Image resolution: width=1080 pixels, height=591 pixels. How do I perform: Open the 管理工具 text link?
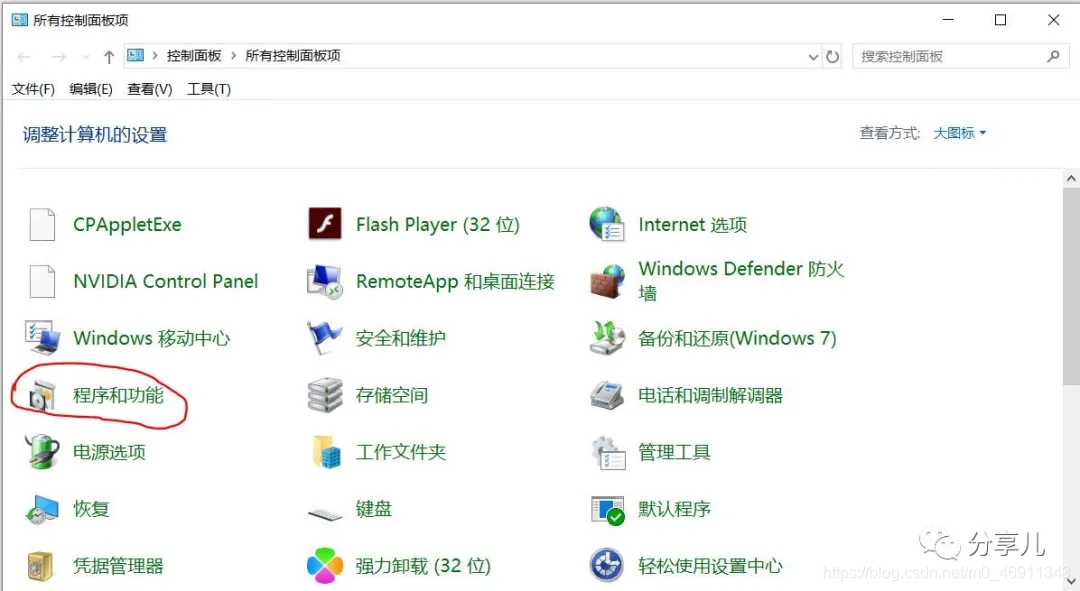tap(674, 453)
